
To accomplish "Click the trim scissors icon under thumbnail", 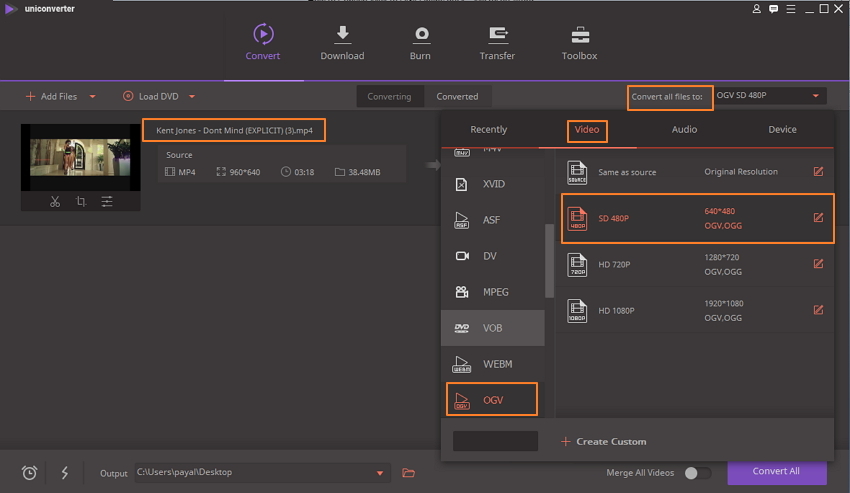I will click(x=55, y=202).
